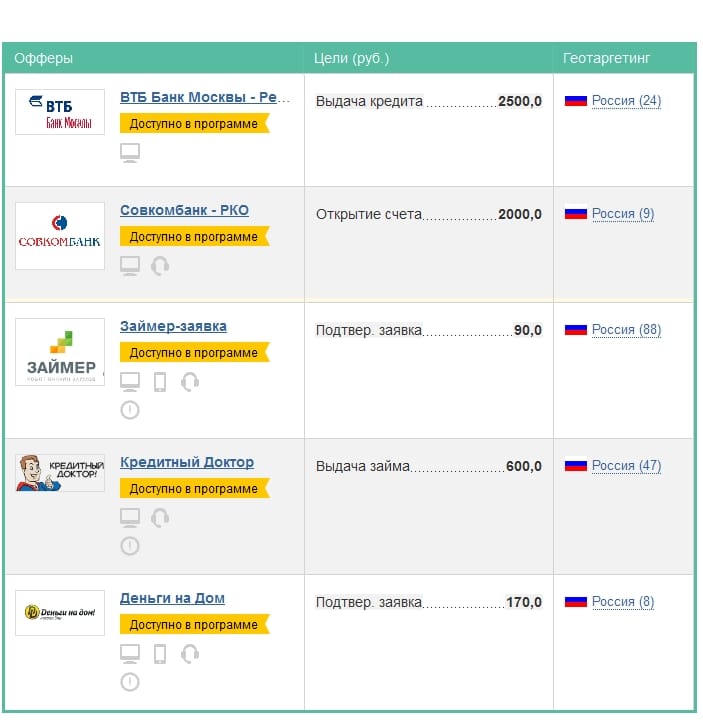This screenshot has width=703, height=720.
Task: Click the Открытие счета goal text
Action: pos(369,214)
